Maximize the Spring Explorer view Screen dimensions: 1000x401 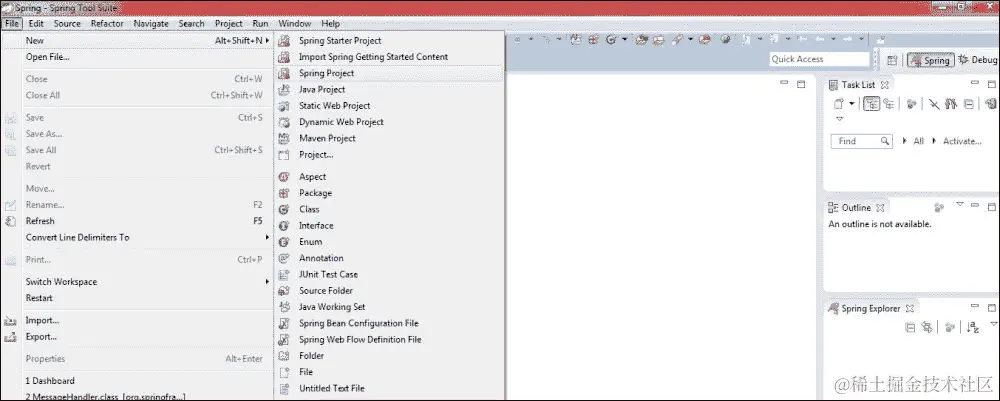[992, 307]
